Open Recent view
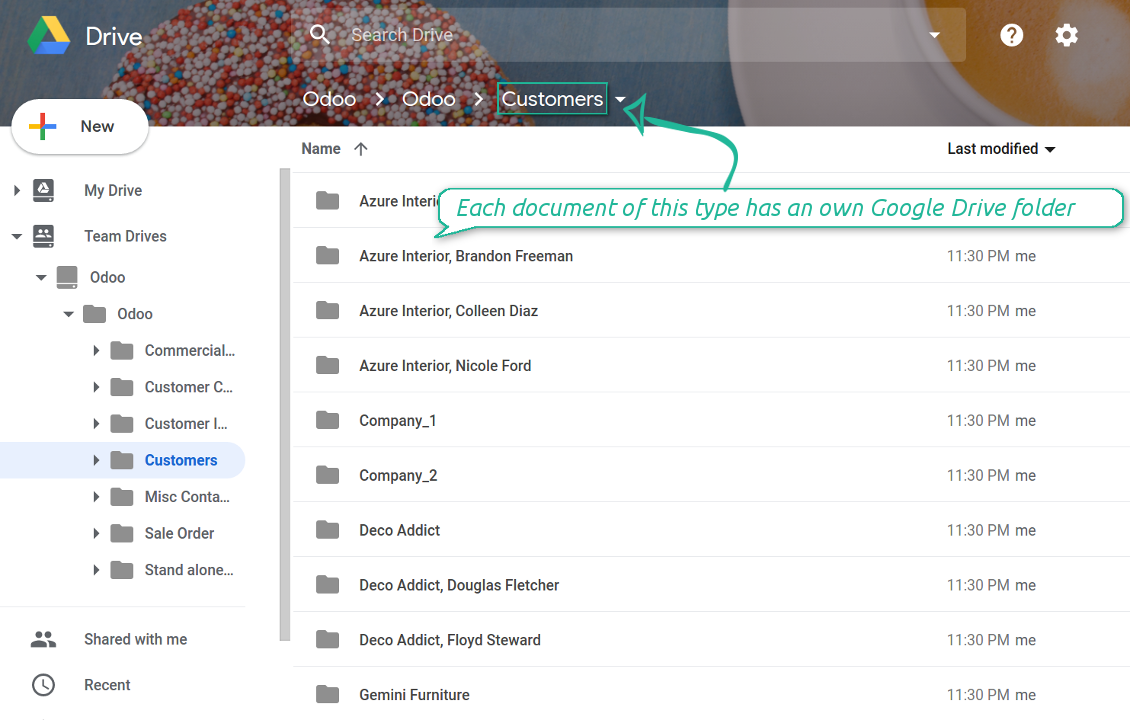Screen dimensions: 1130x720 click(x=107, y=685)
